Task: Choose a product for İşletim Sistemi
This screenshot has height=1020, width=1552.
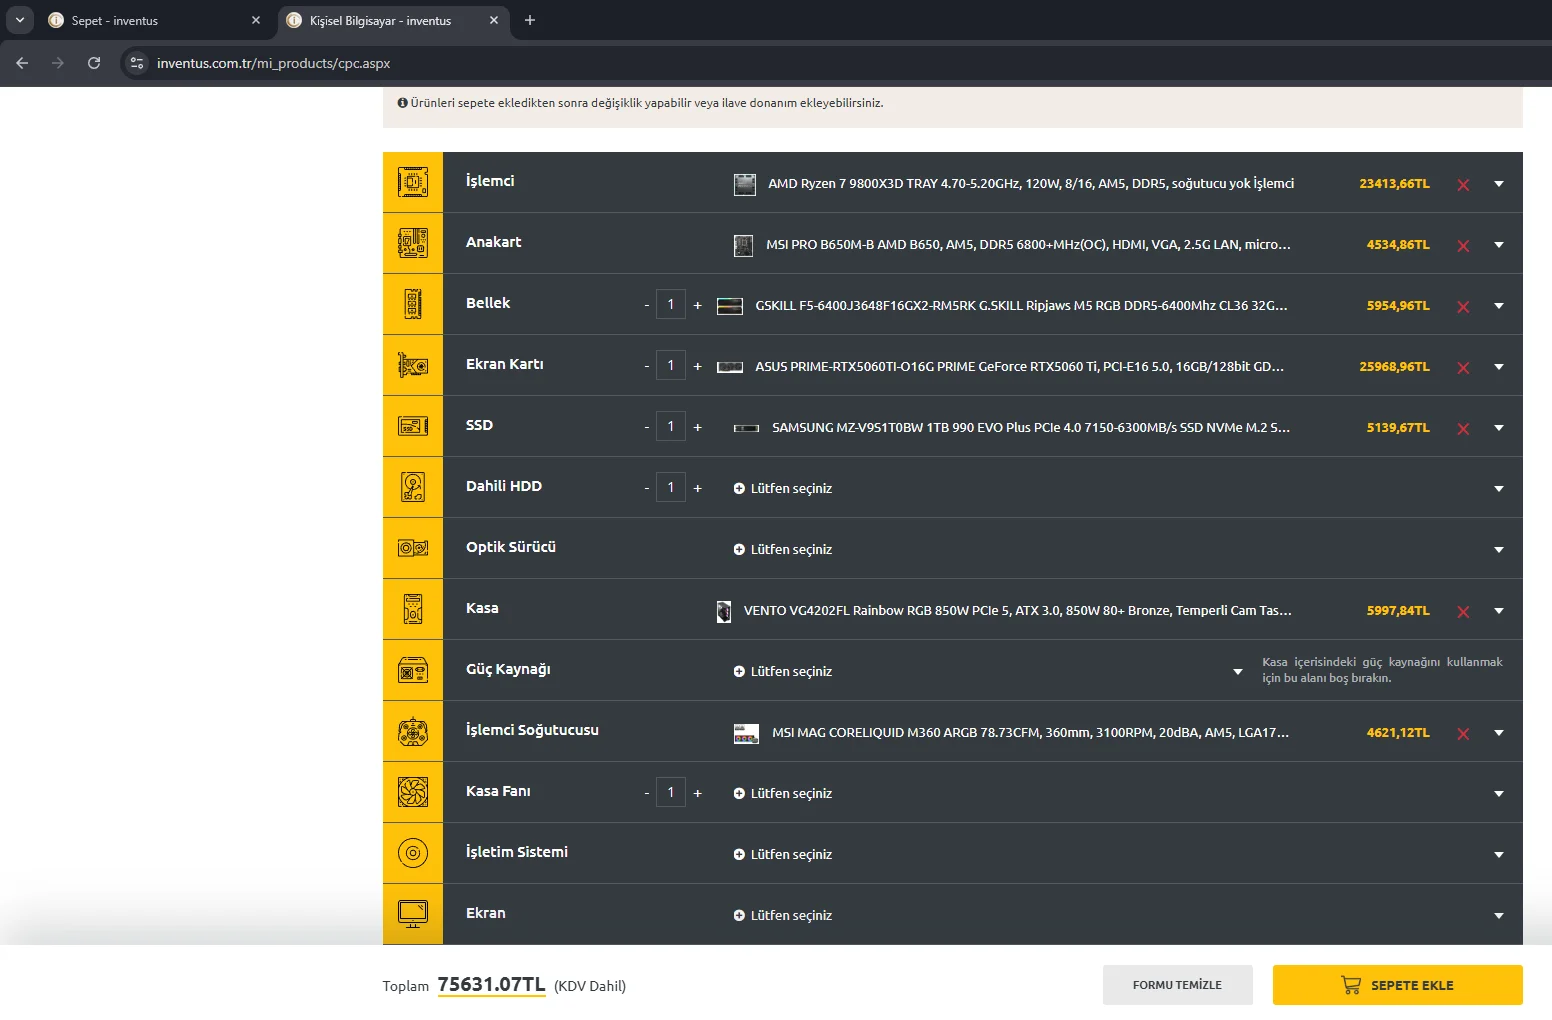Action: point(783,855)
